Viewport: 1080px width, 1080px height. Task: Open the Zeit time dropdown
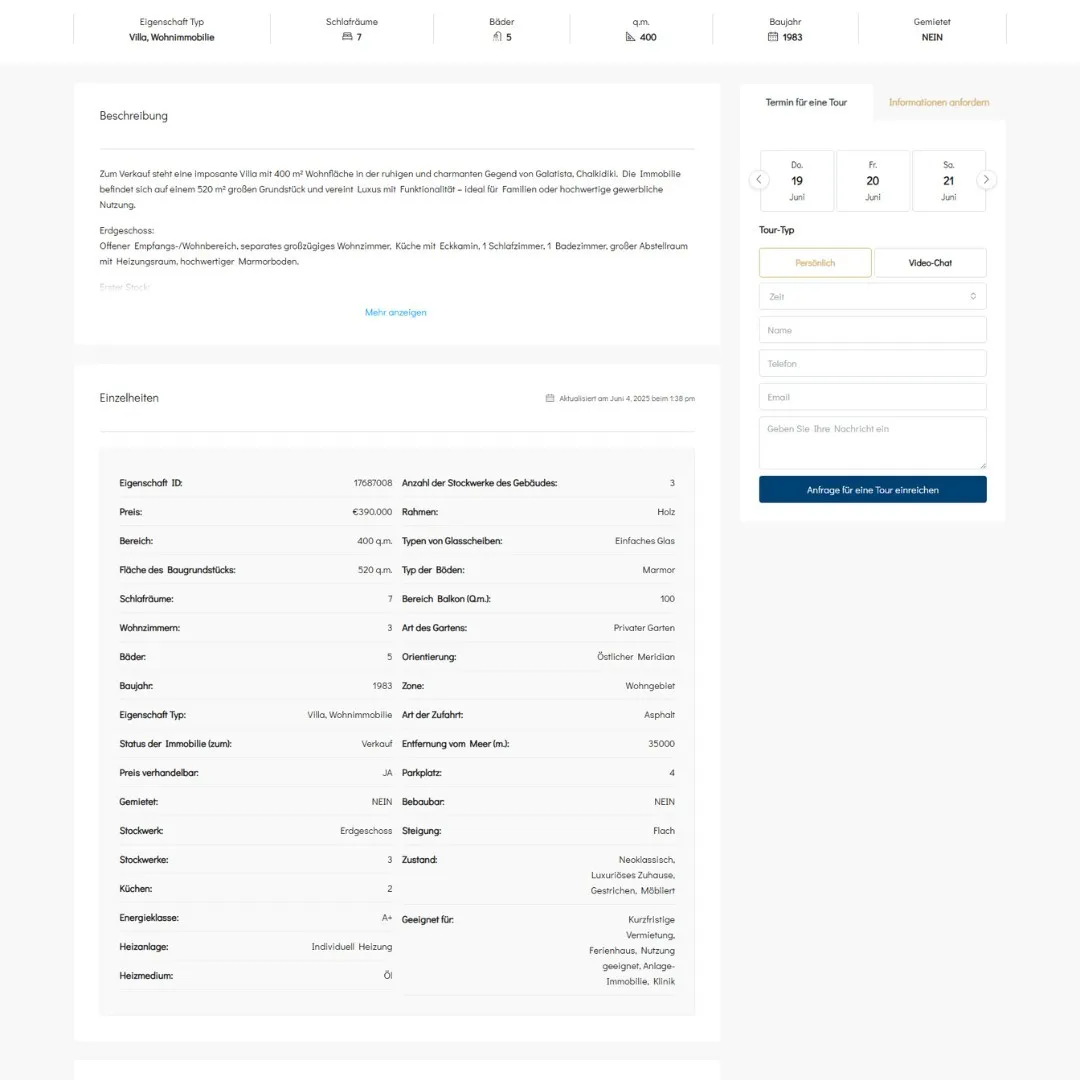(873, 296)
